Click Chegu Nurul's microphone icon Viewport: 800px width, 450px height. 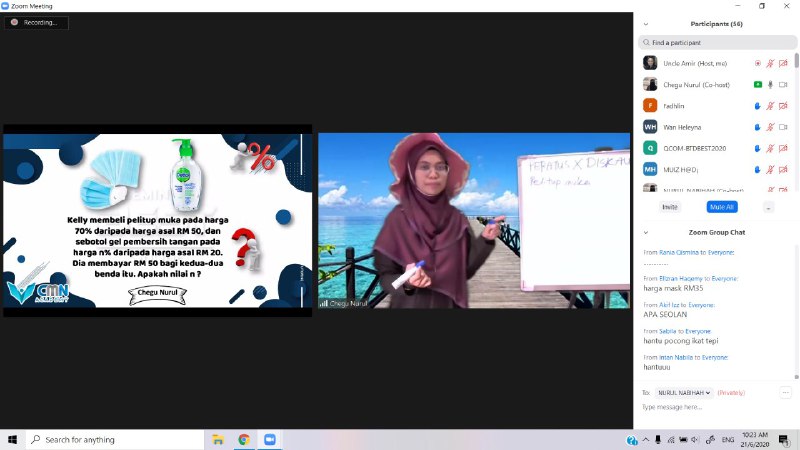[770, 84]
